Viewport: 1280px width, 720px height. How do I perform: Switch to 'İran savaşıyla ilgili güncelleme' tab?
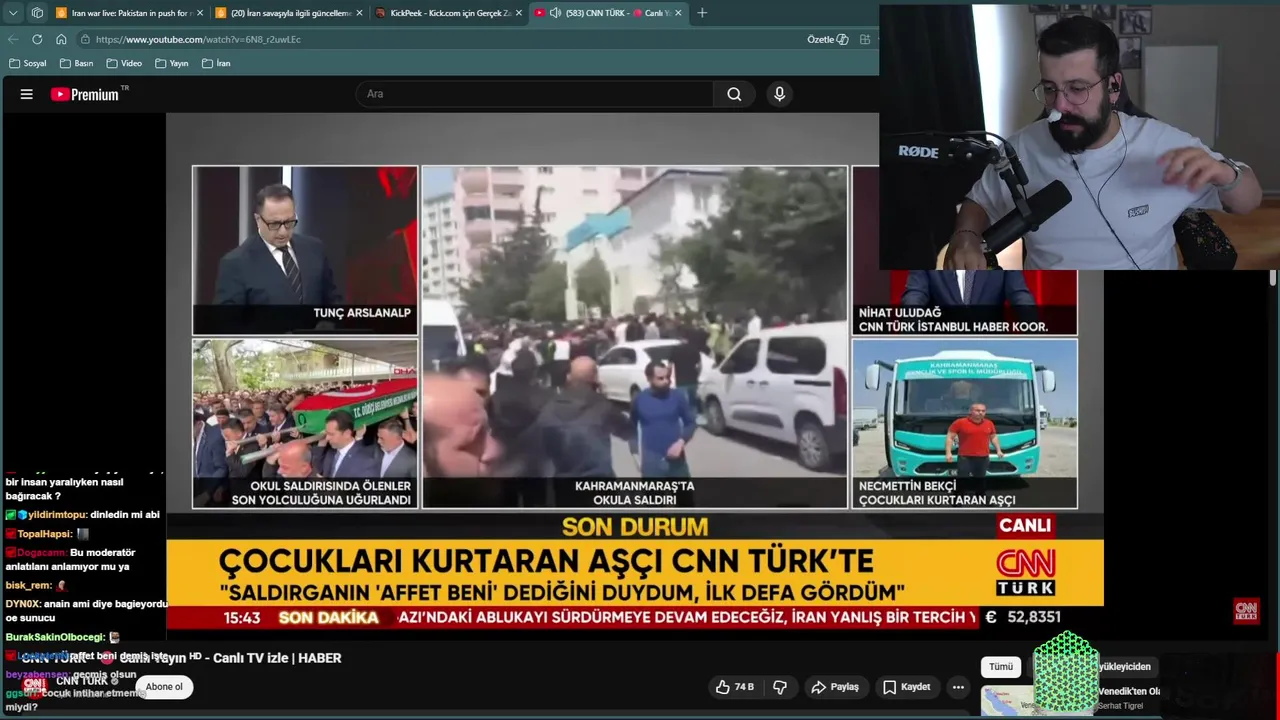tap(290, 13)
